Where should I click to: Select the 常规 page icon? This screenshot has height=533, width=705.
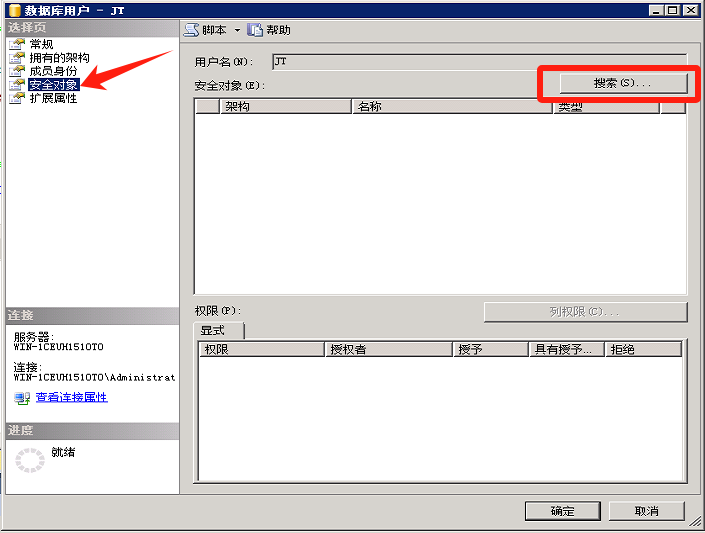(x=17, y=44)
